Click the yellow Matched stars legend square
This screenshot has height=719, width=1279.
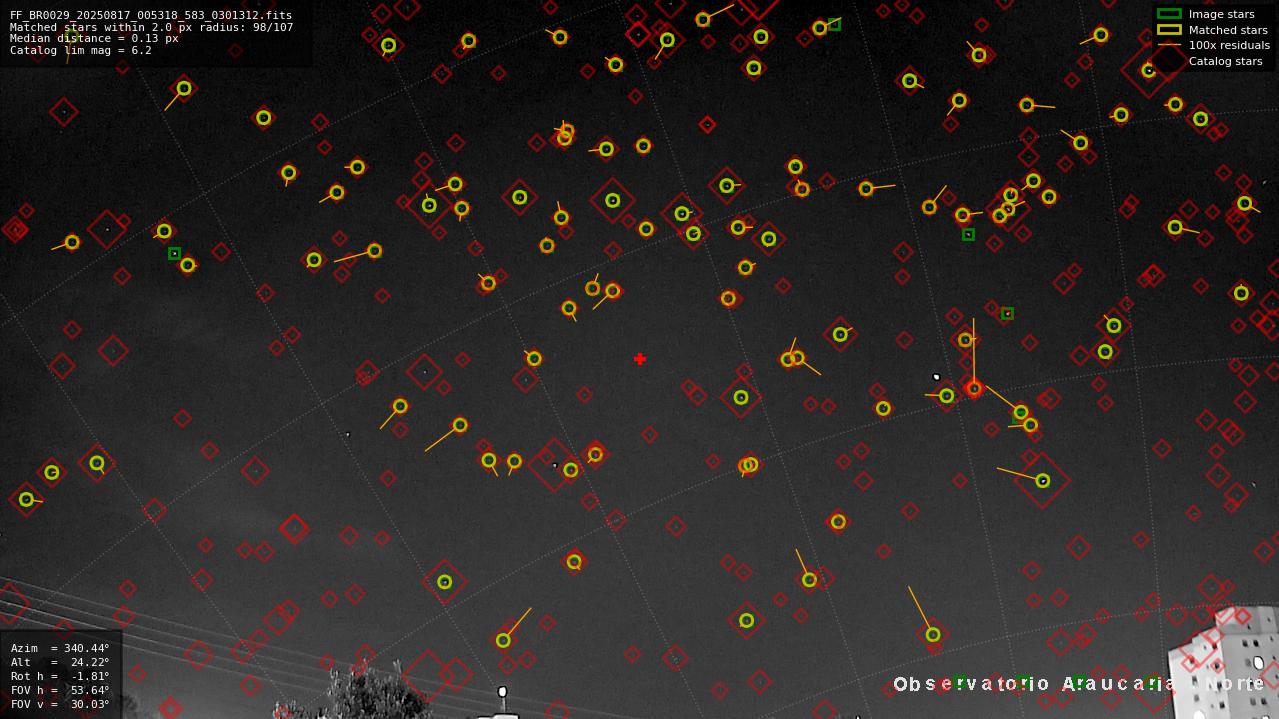coord(1169,30)
